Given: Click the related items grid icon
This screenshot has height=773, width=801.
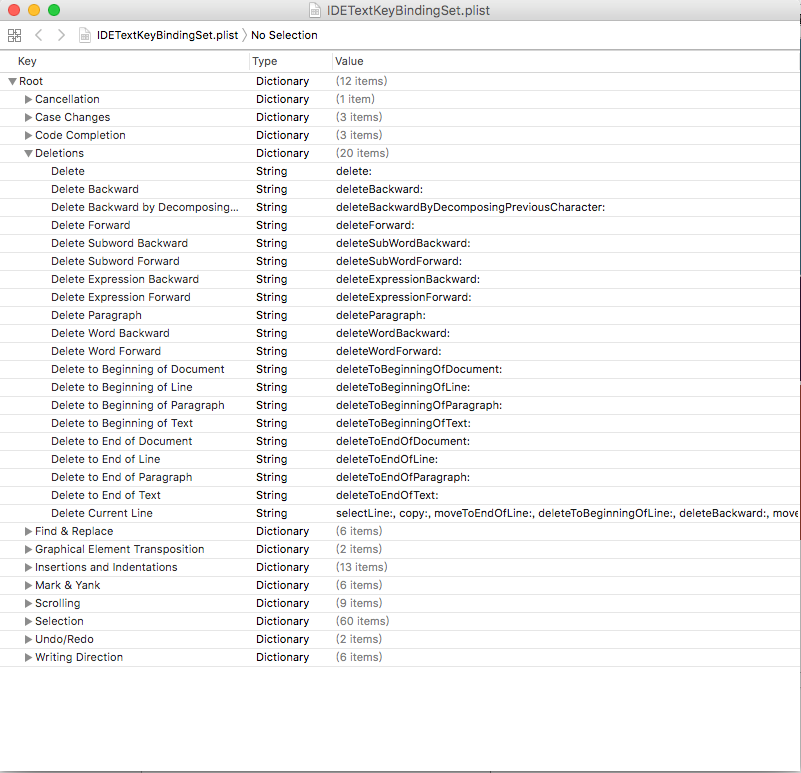Looking at the screenshot, I should click(14, 34).
